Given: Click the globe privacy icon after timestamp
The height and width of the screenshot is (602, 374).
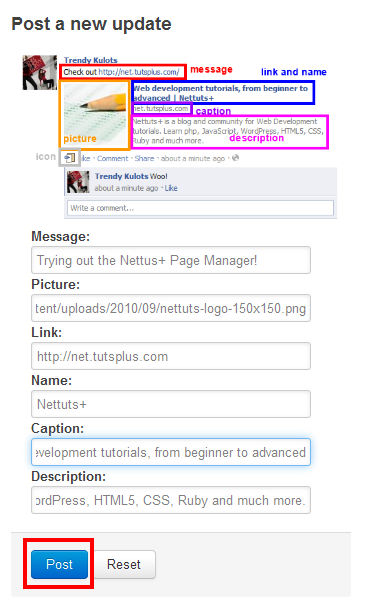Looking at the screenshot, I should 235,158.
